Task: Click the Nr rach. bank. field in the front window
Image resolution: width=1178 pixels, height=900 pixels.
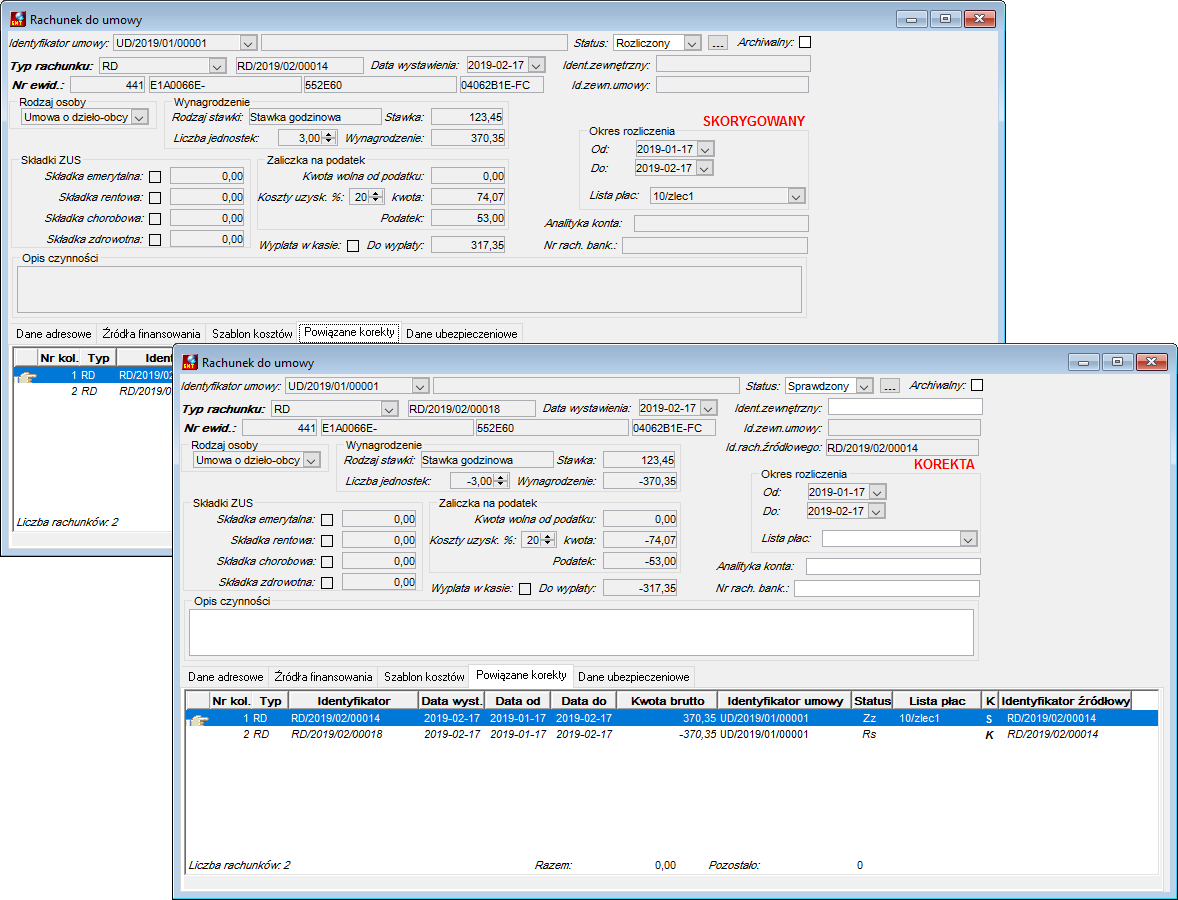Action: coord(887,588)
